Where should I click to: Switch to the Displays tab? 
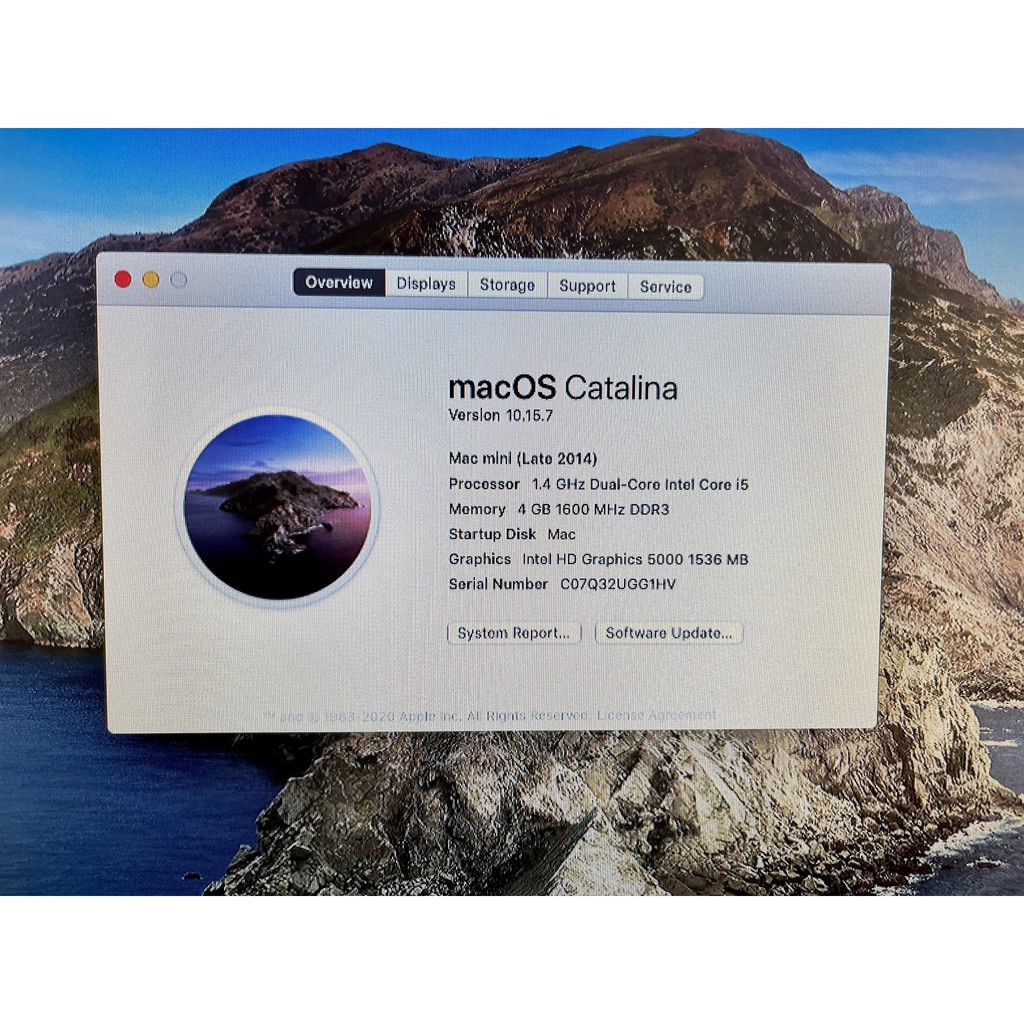(426, 283)
